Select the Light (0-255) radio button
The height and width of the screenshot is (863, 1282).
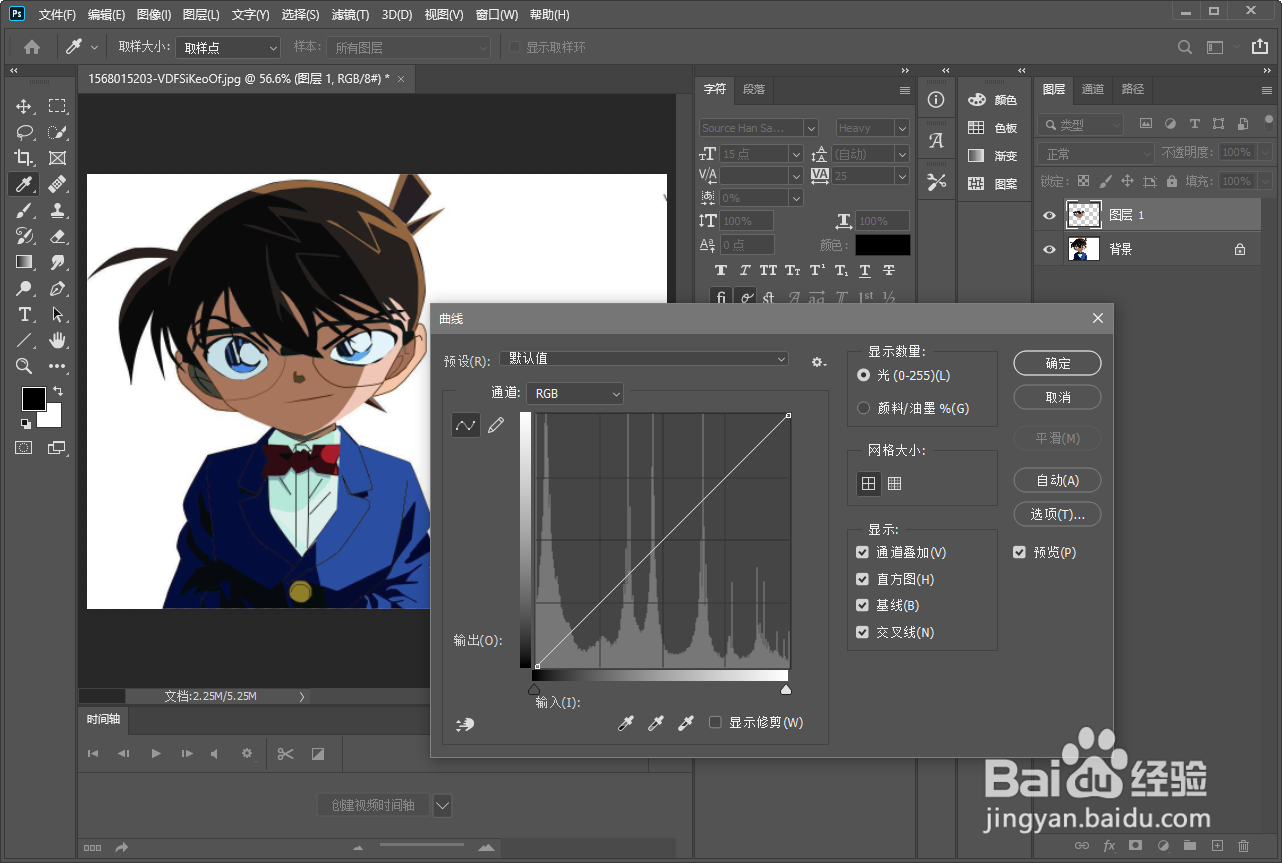864,375
